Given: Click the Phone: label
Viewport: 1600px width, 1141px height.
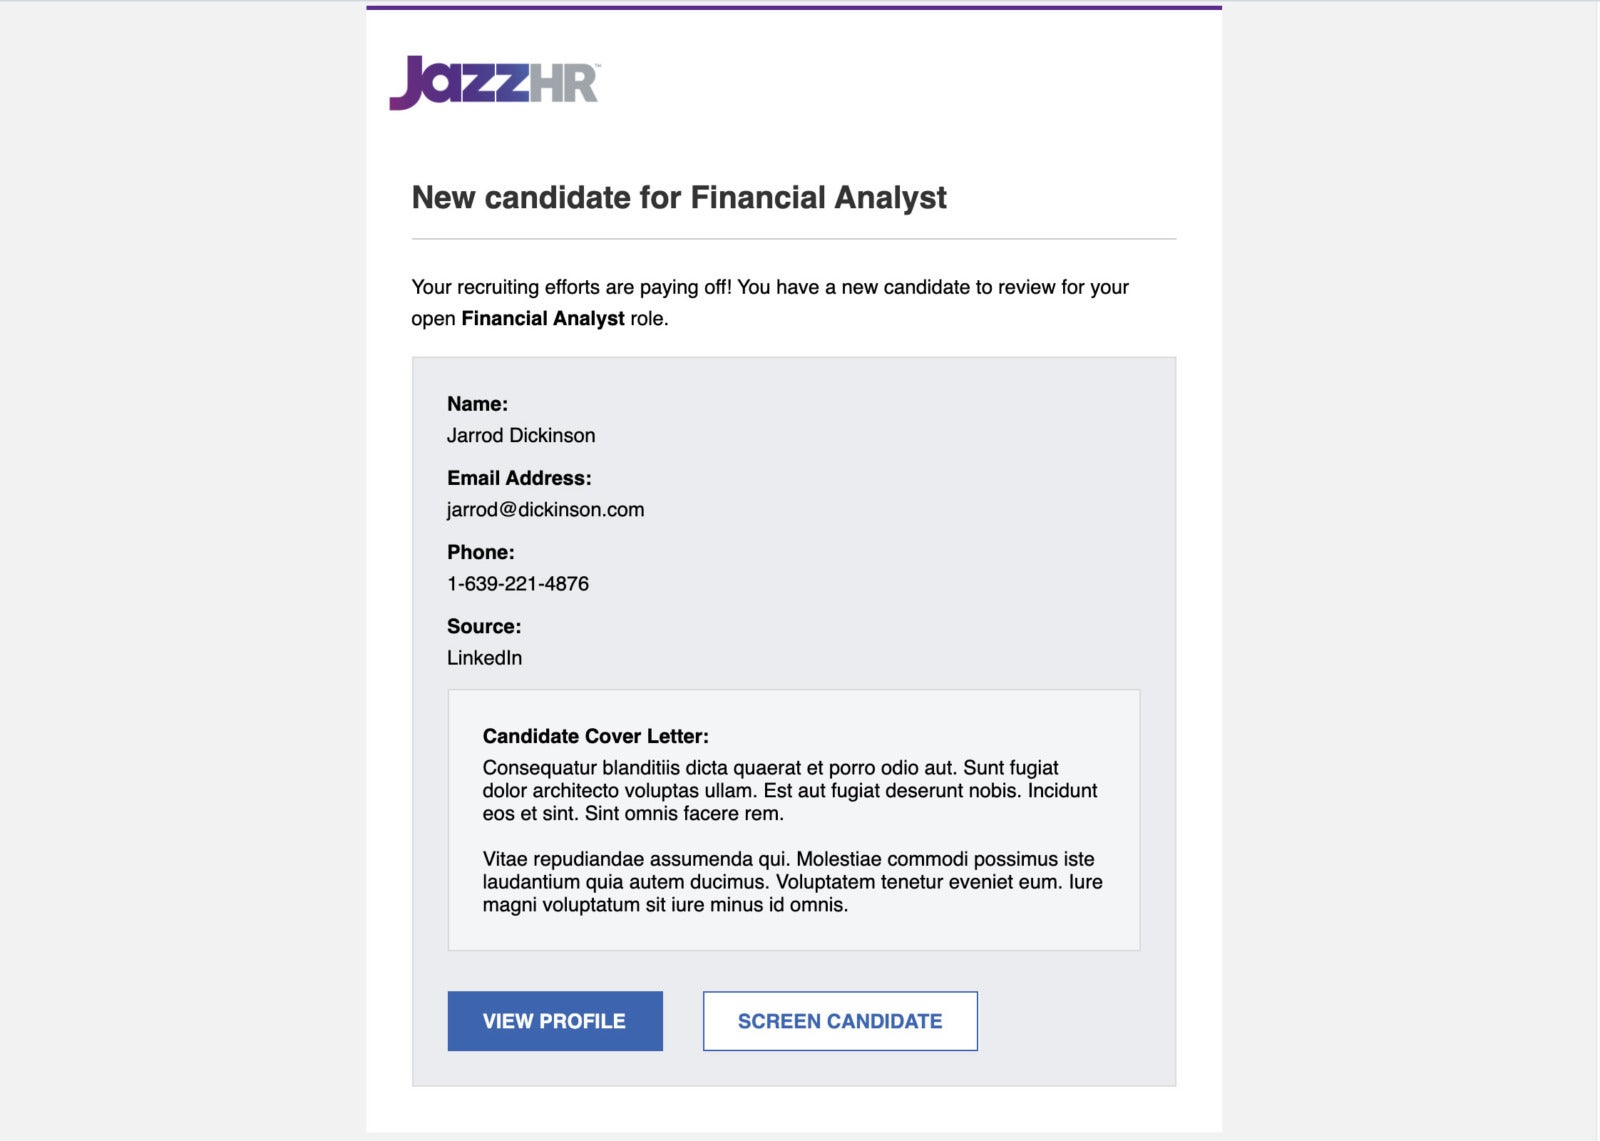Looking at the screenshot, I should point(480,552).
